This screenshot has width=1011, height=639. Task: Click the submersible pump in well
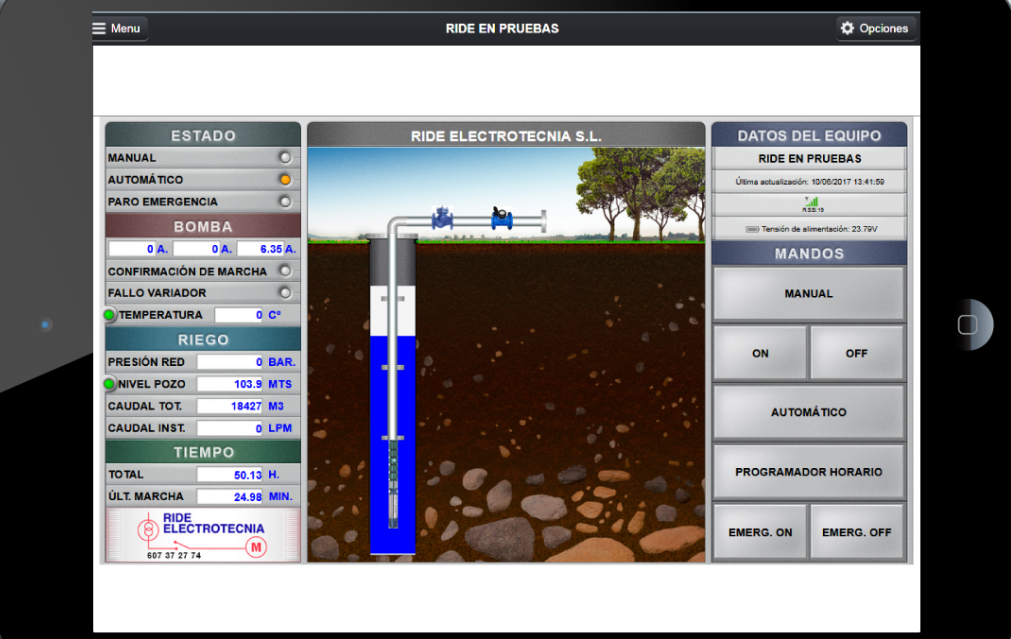point(393,484)
